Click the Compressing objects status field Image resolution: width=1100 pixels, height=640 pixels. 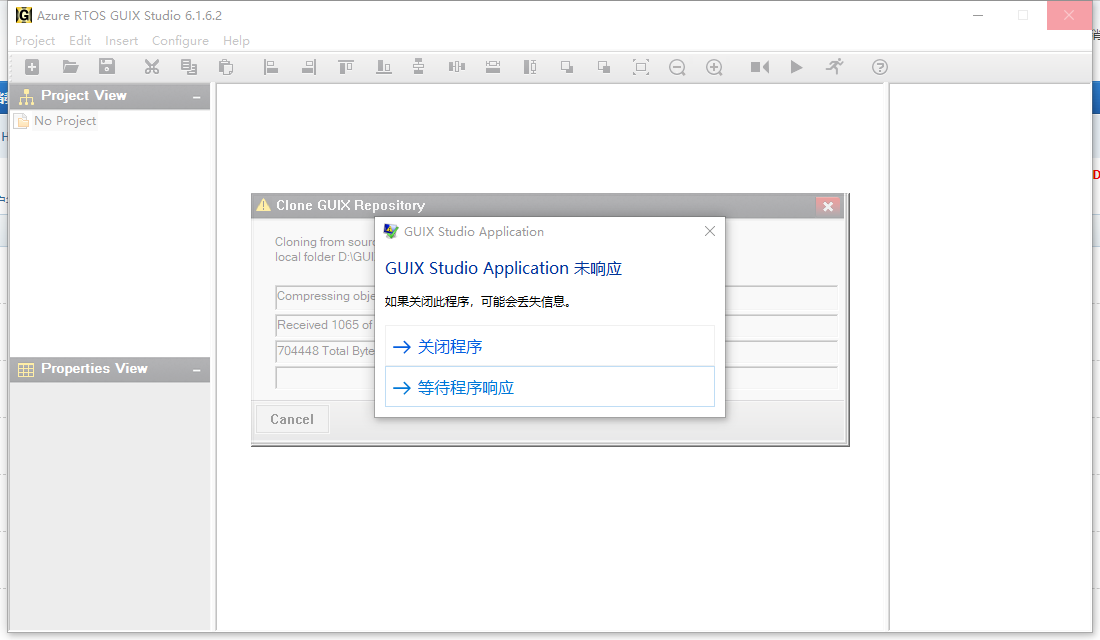pyautogui.click(x=556, y=297)
